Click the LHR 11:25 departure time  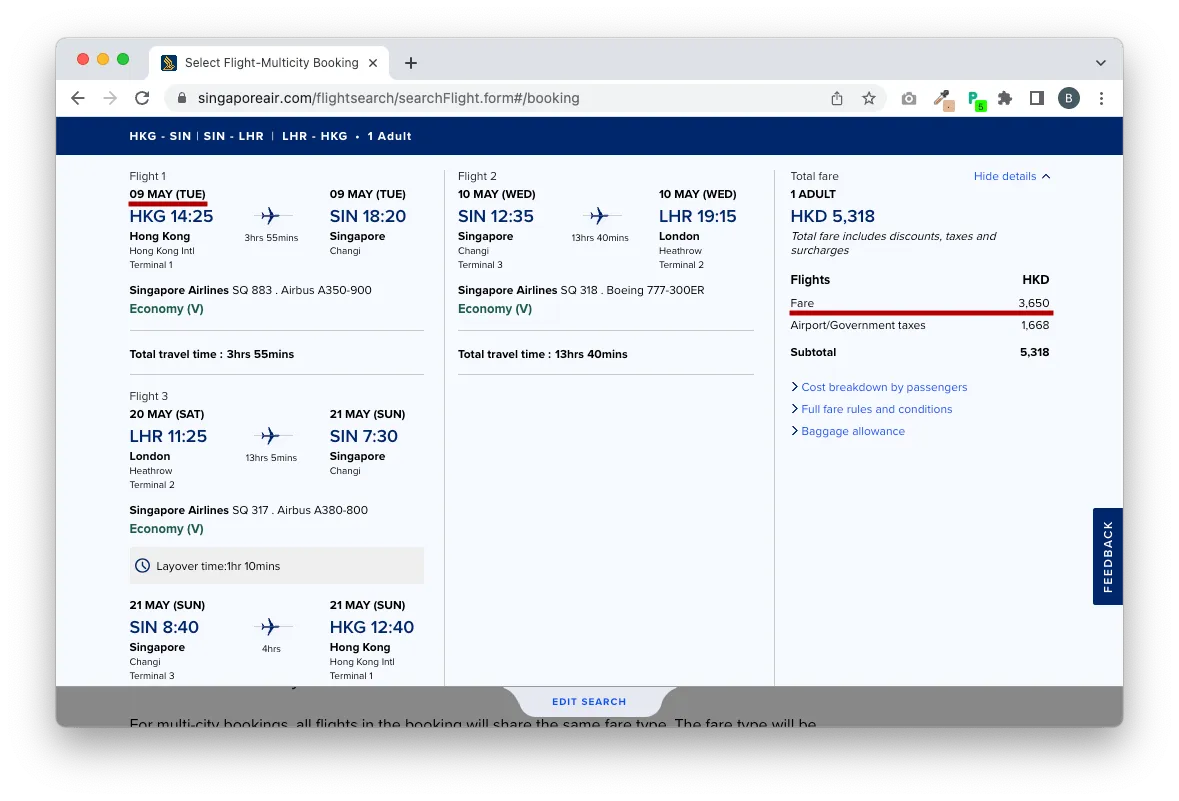(168, 435)
